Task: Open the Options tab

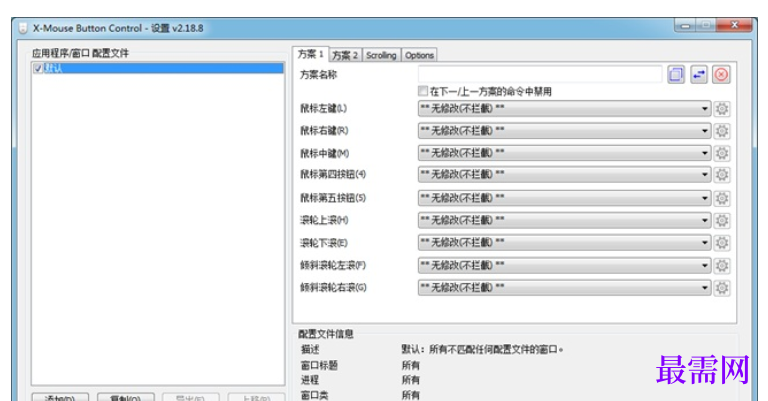Action: (419, 55)
